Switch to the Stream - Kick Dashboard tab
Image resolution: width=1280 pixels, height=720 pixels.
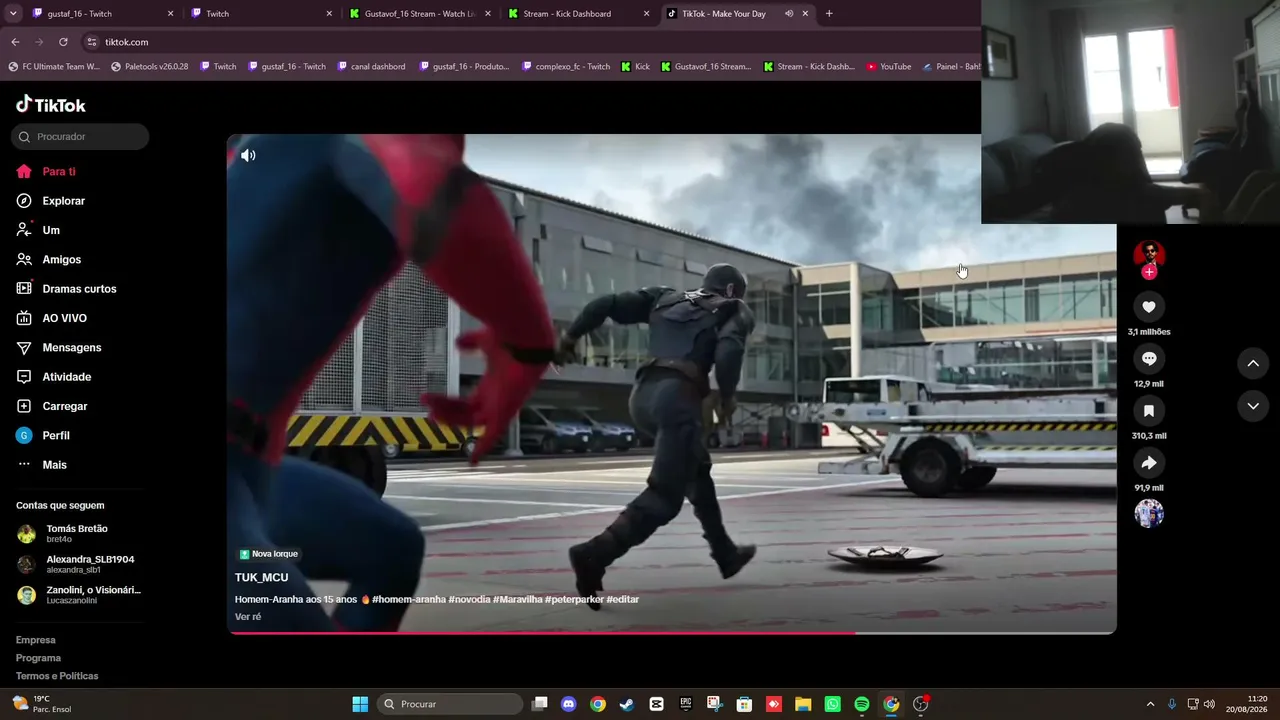pyautogui.click(x=578, y=14)
